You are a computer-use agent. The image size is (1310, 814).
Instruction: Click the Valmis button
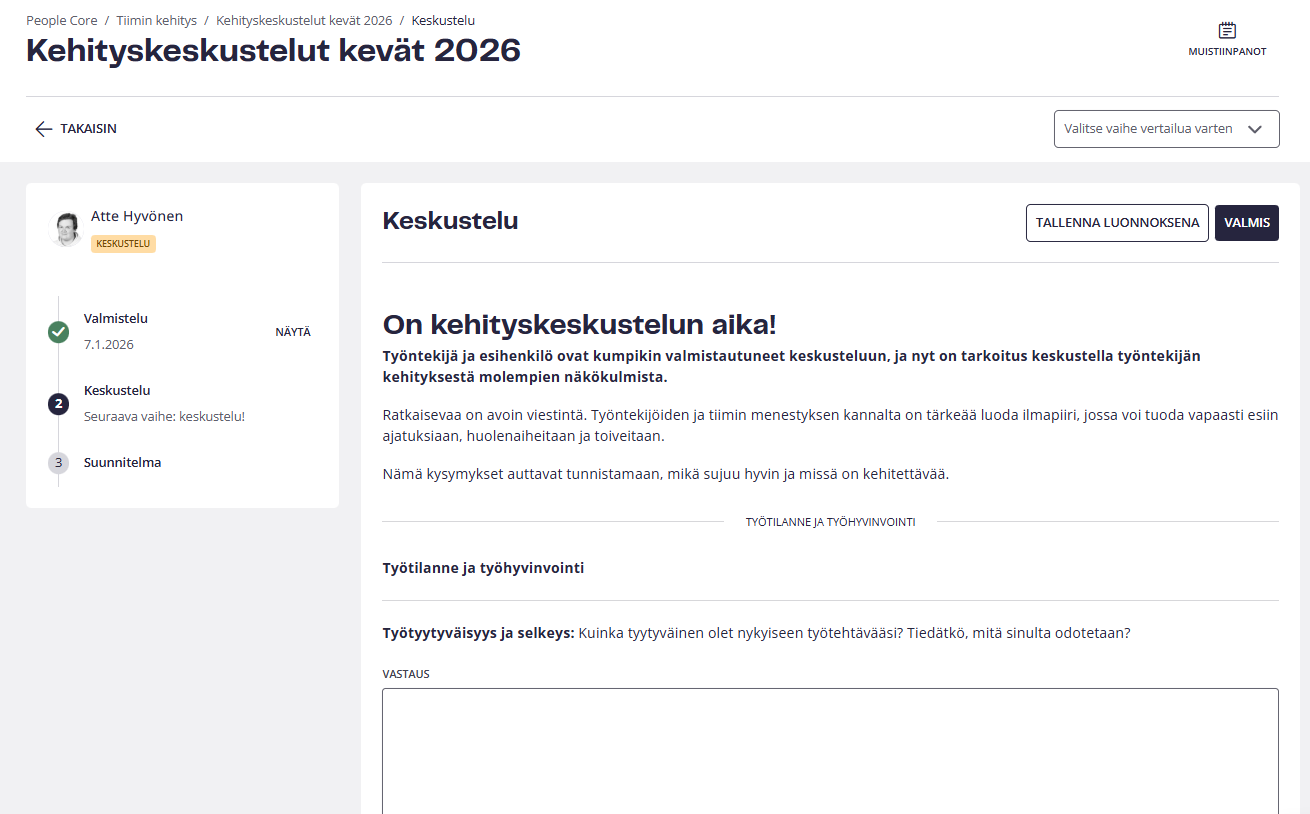(1246, 223)
